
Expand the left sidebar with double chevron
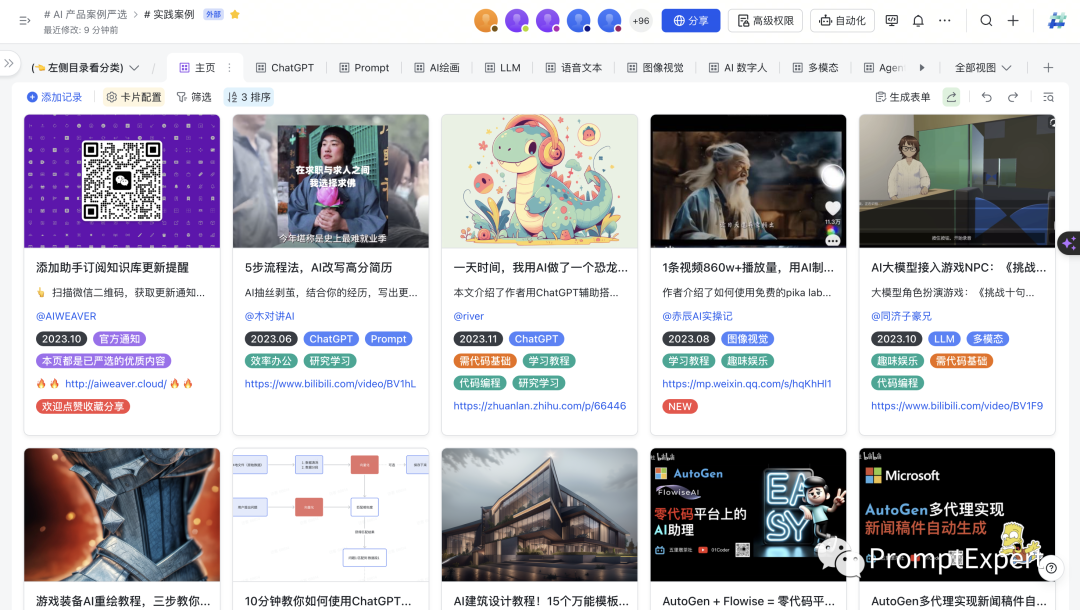pyautogui.click(x=9, y=63)
